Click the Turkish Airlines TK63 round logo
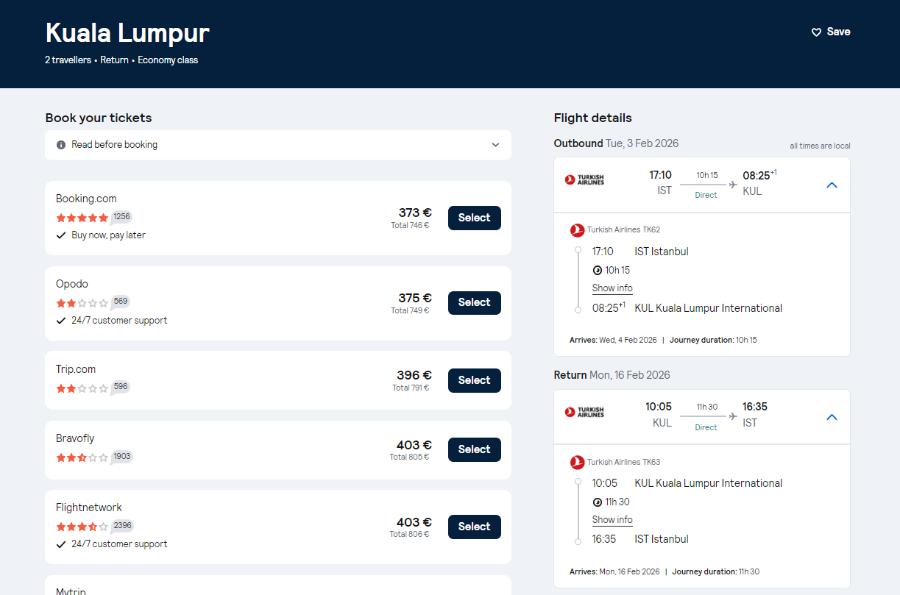Image resolution: width=900 pixels, height=595 pixels. (577, 462)
